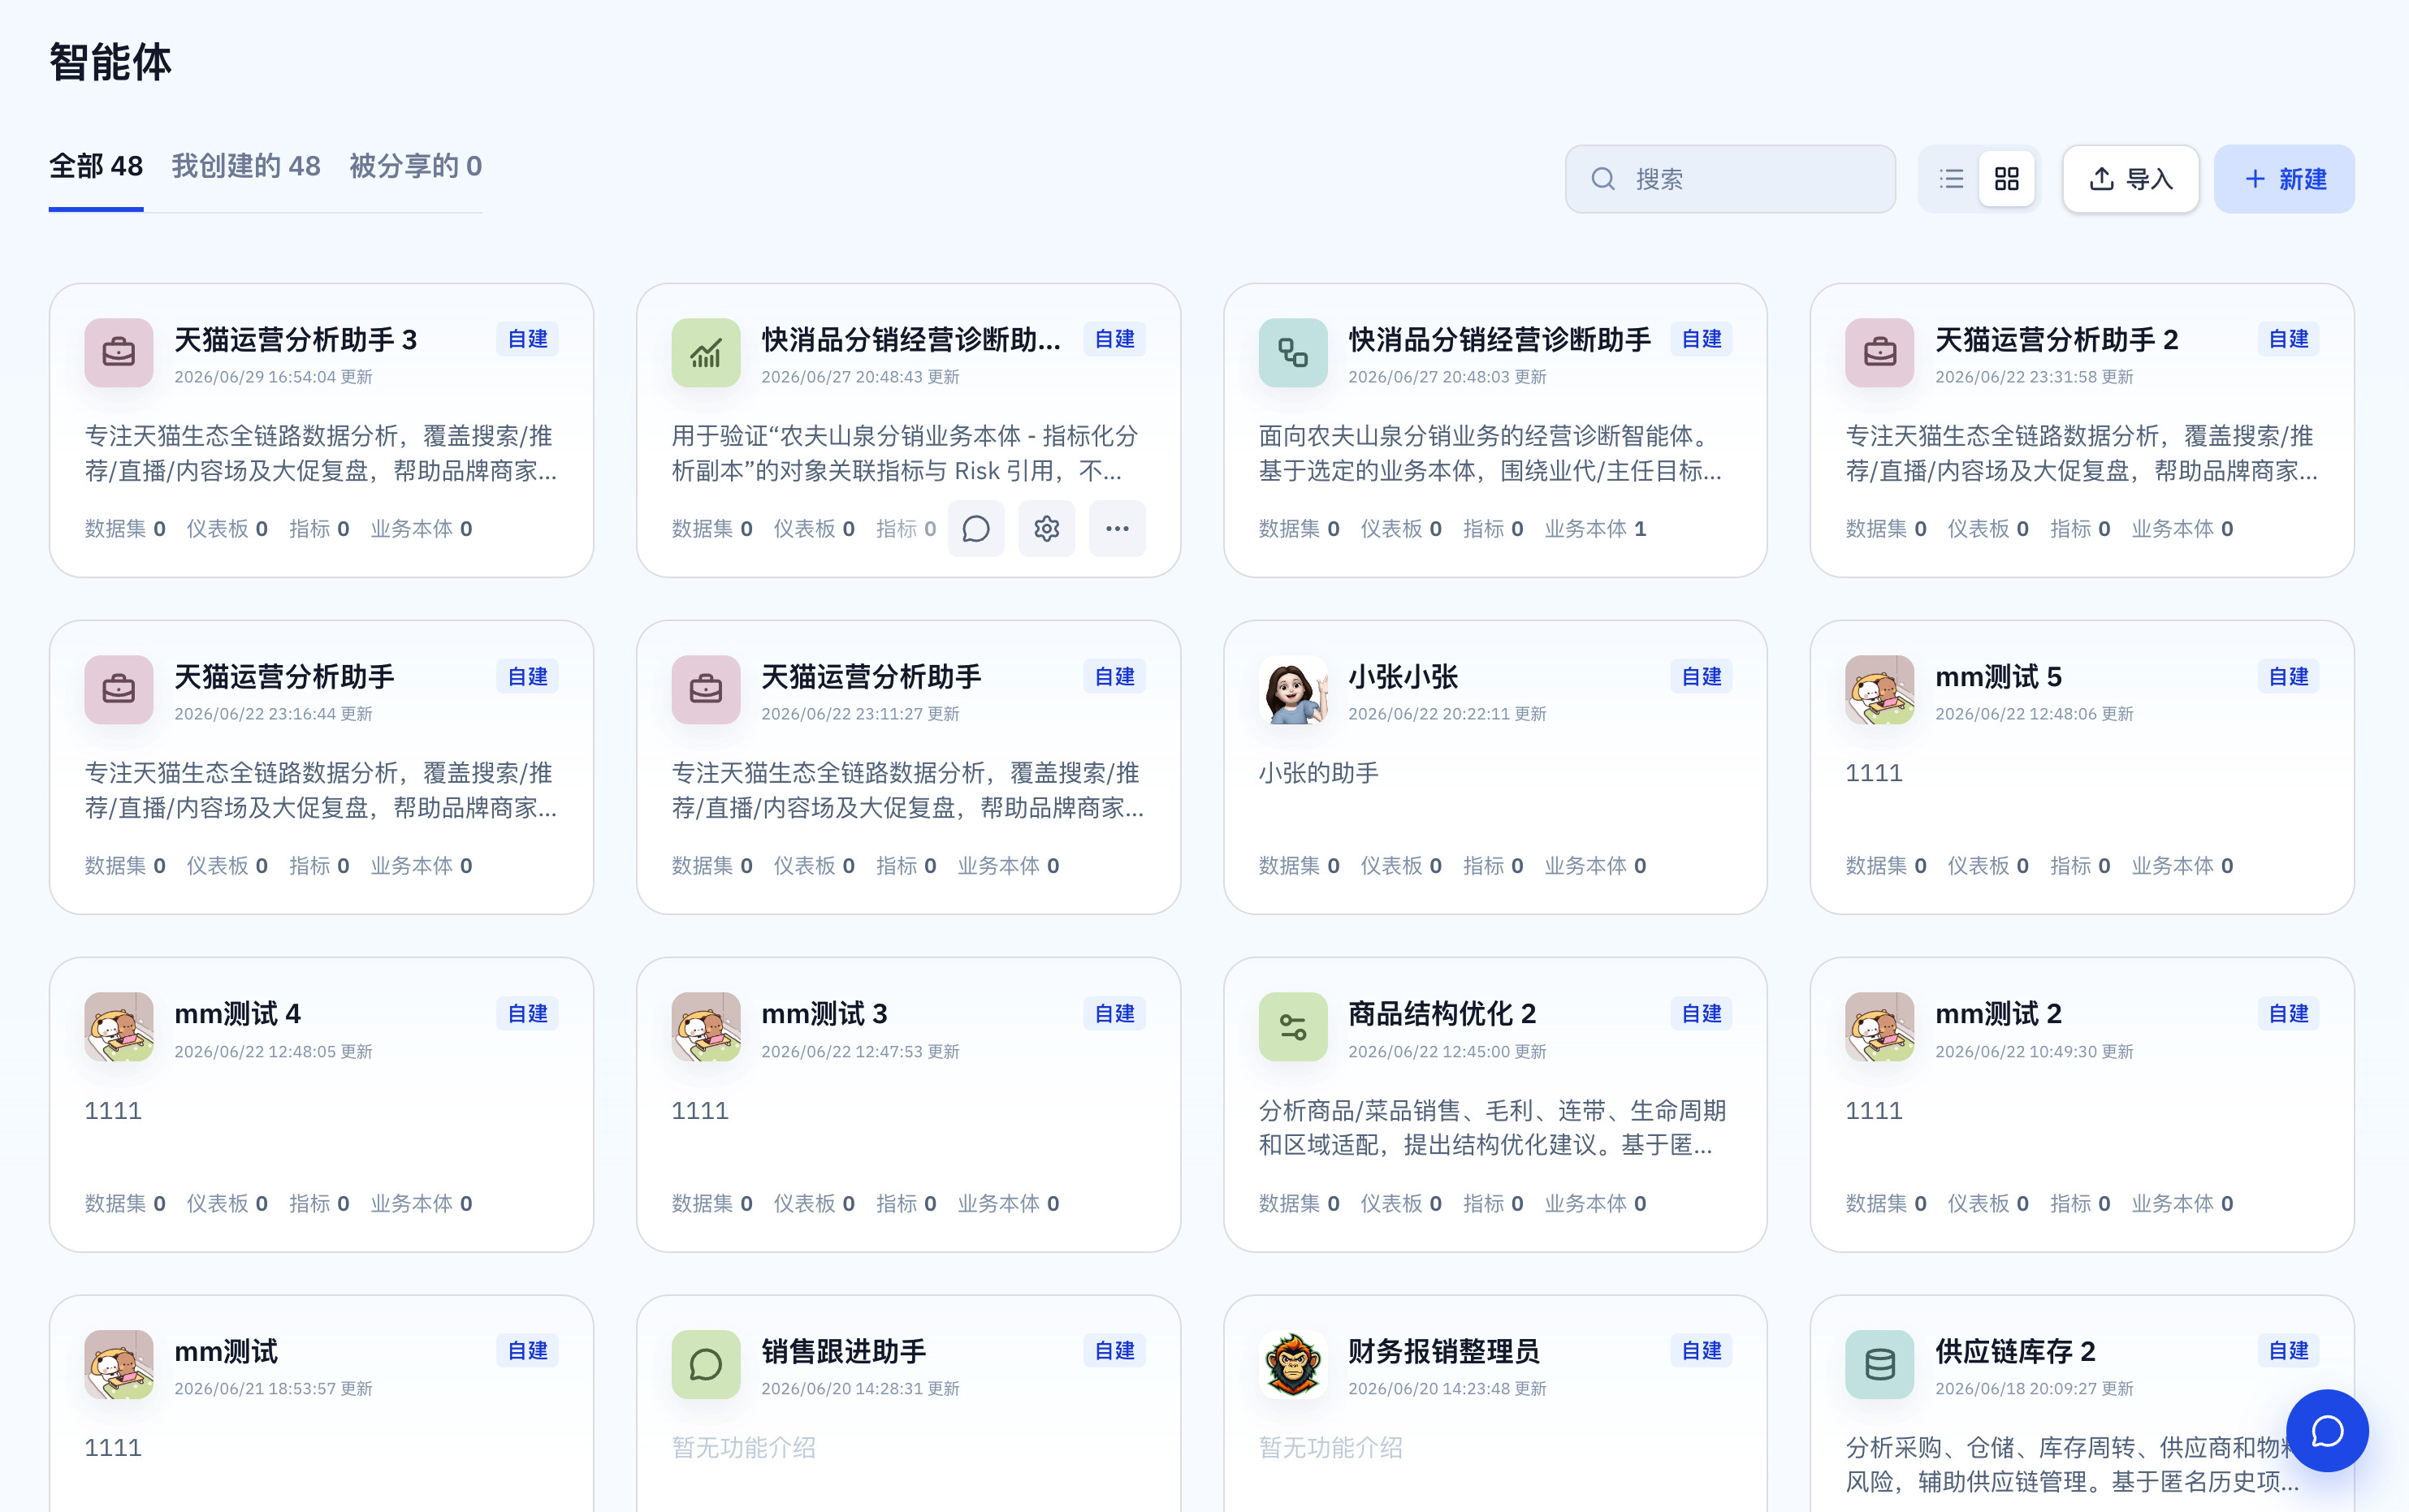Click the monkey avatar of 财务报销整理员
This screenshot has height=1512, width=2409.
point(1293,1365)
